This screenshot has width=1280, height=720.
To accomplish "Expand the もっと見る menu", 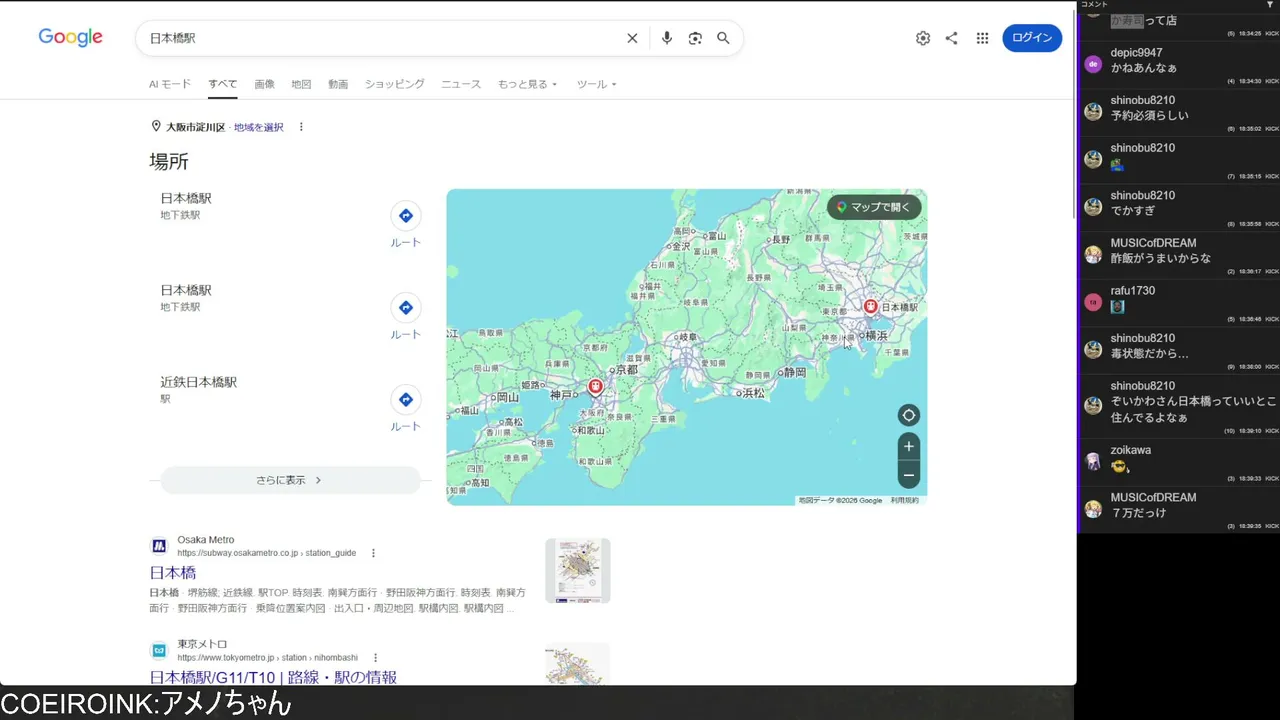I will click(528, 84).
